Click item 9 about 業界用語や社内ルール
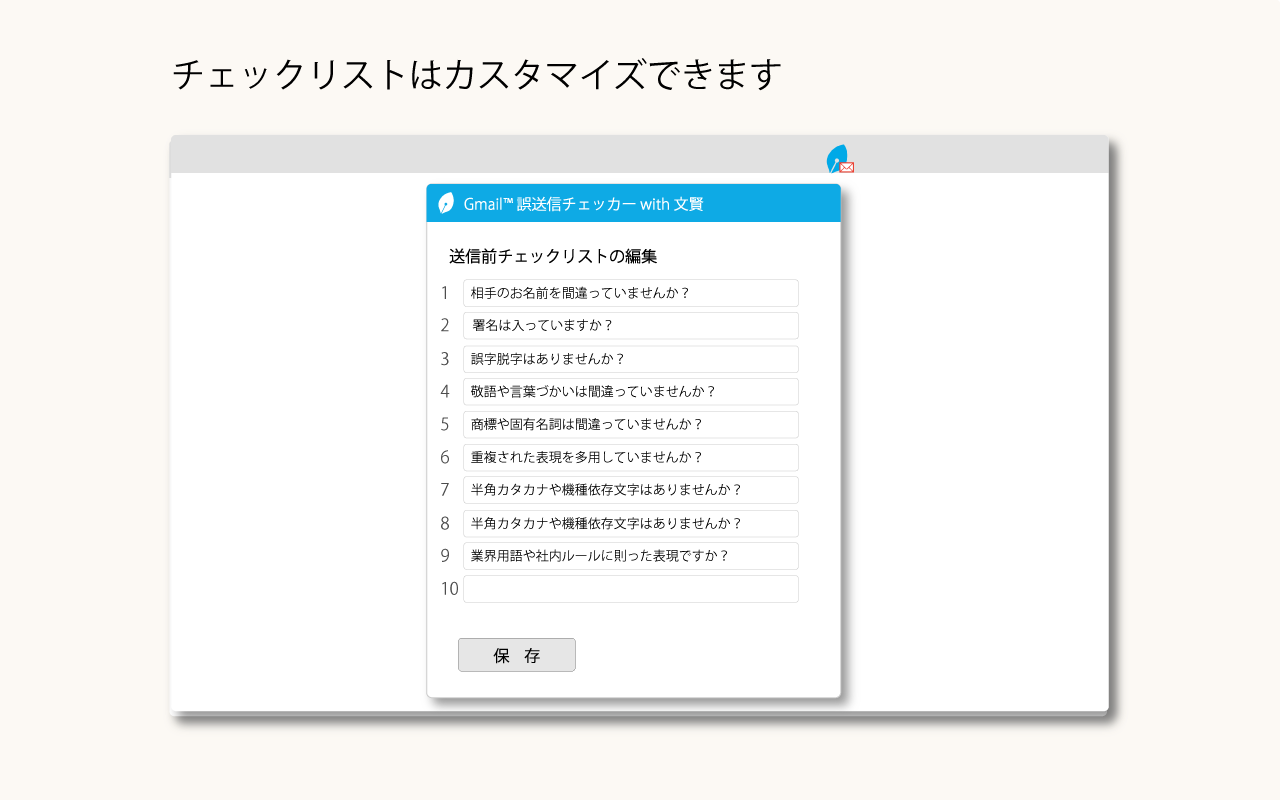Image resolution: width=1280 pixels, height=800 pixels. coord(630,556)
